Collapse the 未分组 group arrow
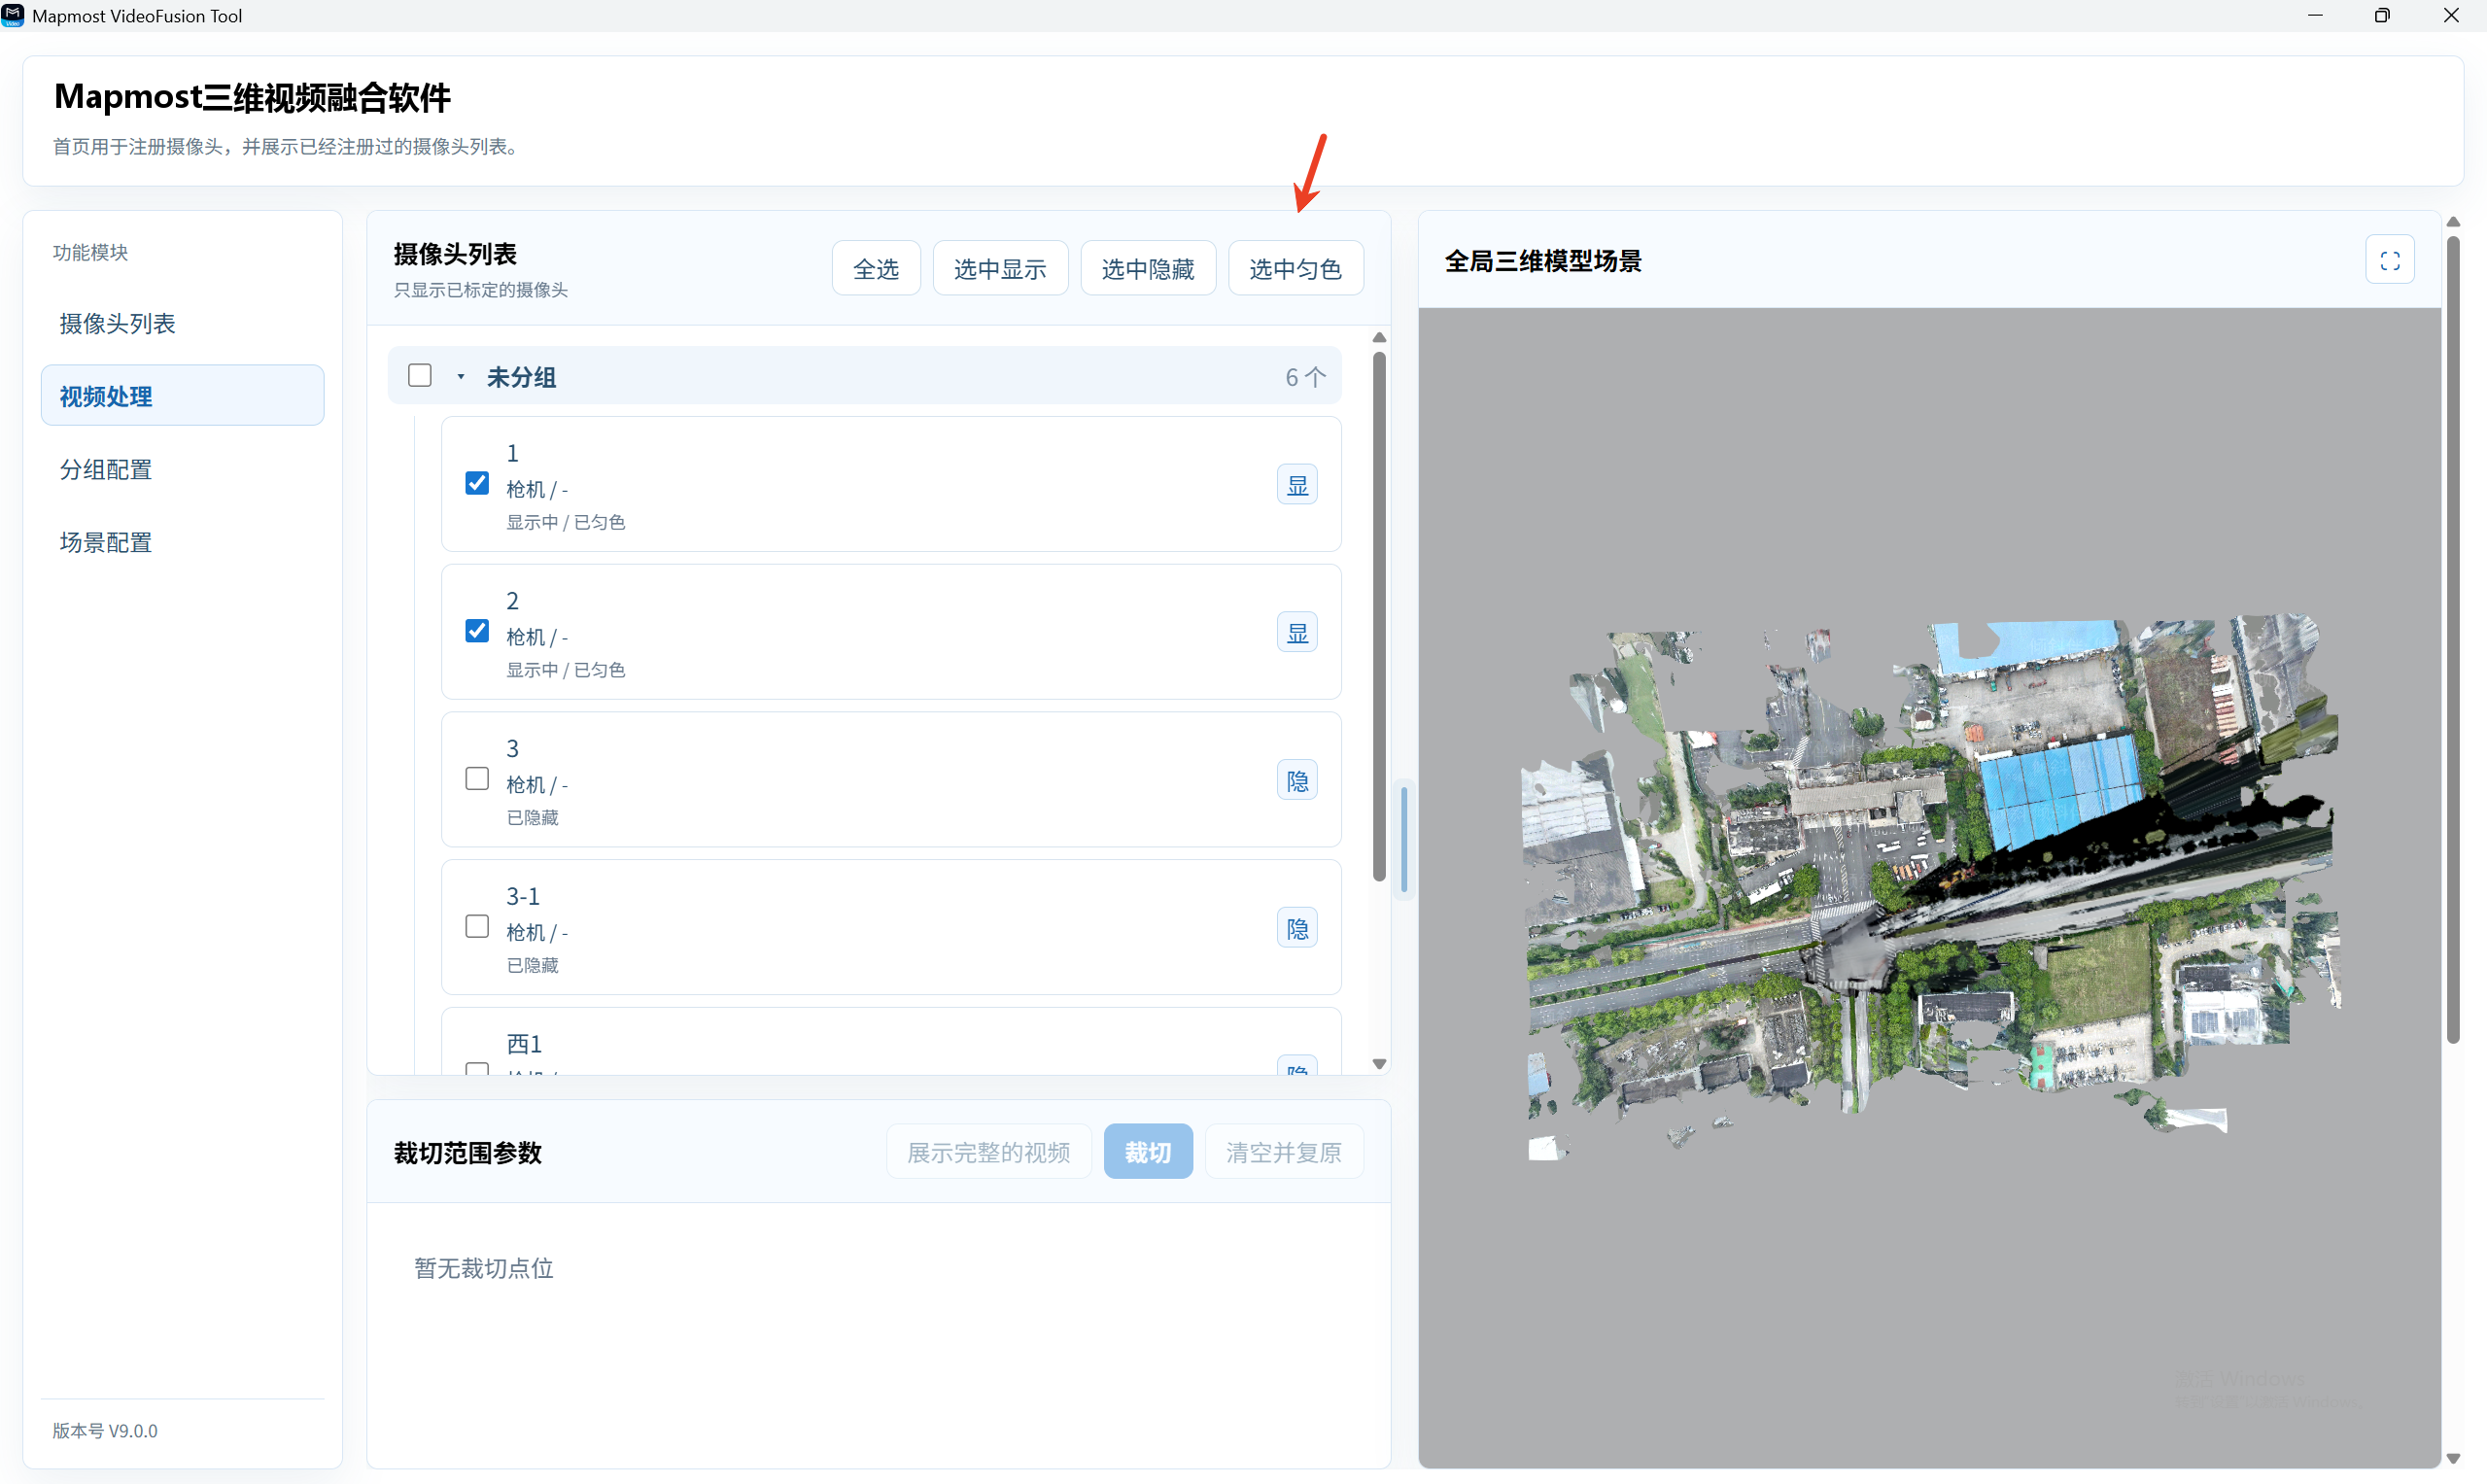This screenshot has height=1484, width=2487. point(461,377)
